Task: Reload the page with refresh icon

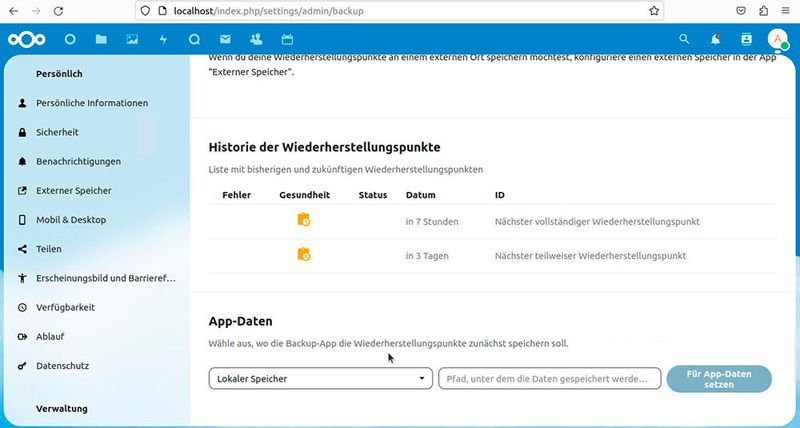Action: pyautogui.click(x=59, y=11)
